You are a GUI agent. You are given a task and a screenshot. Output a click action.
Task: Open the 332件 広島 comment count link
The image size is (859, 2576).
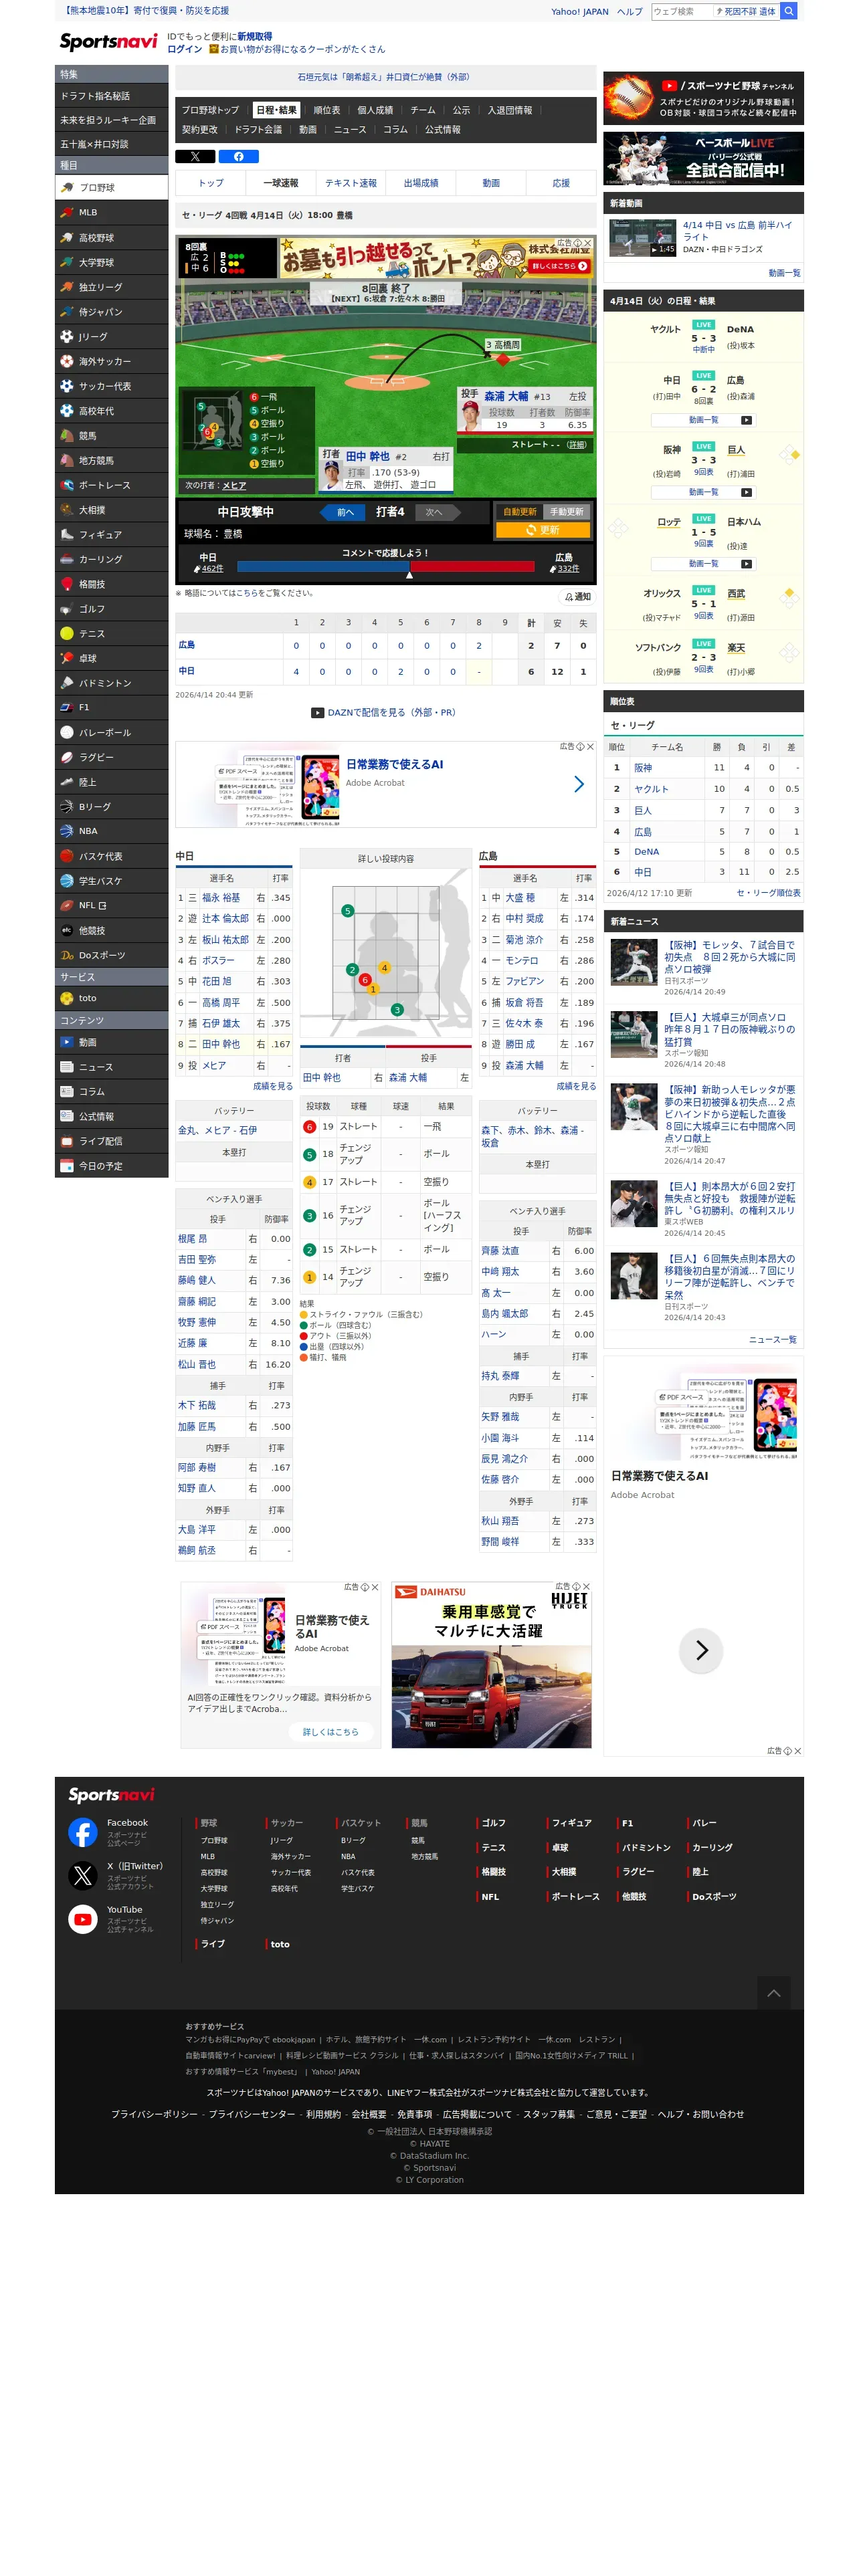tap(567, 569)
